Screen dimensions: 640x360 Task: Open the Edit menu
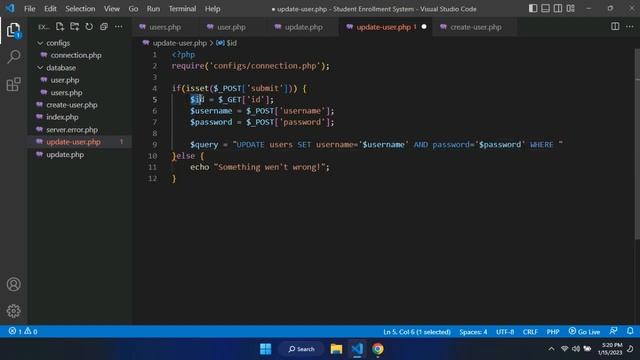click(x=50, y=9)
